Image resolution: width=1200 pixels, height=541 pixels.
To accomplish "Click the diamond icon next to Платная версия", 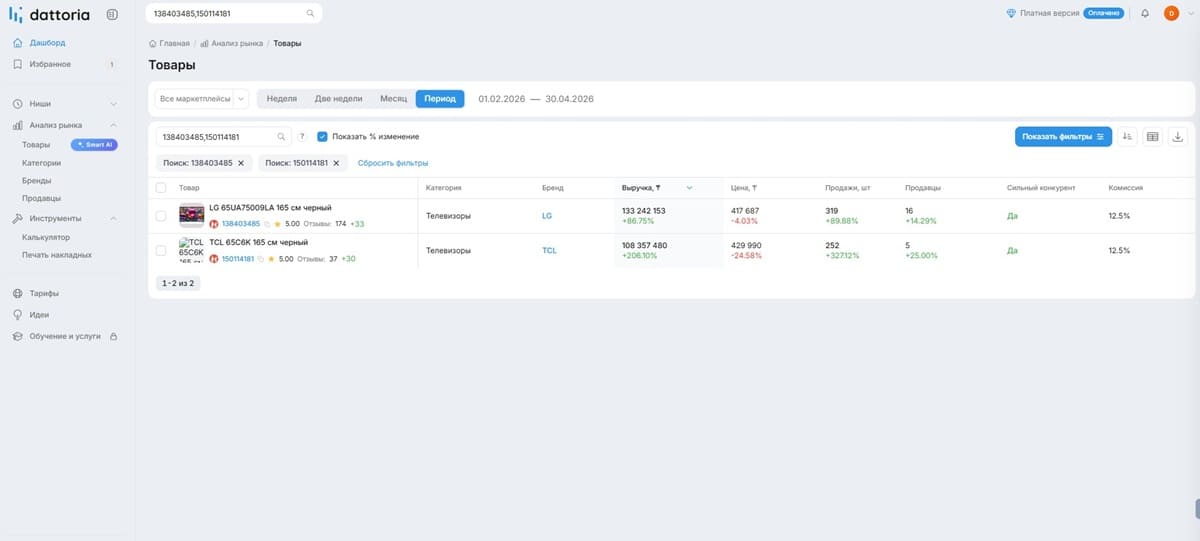I will tap(1011, 13).
